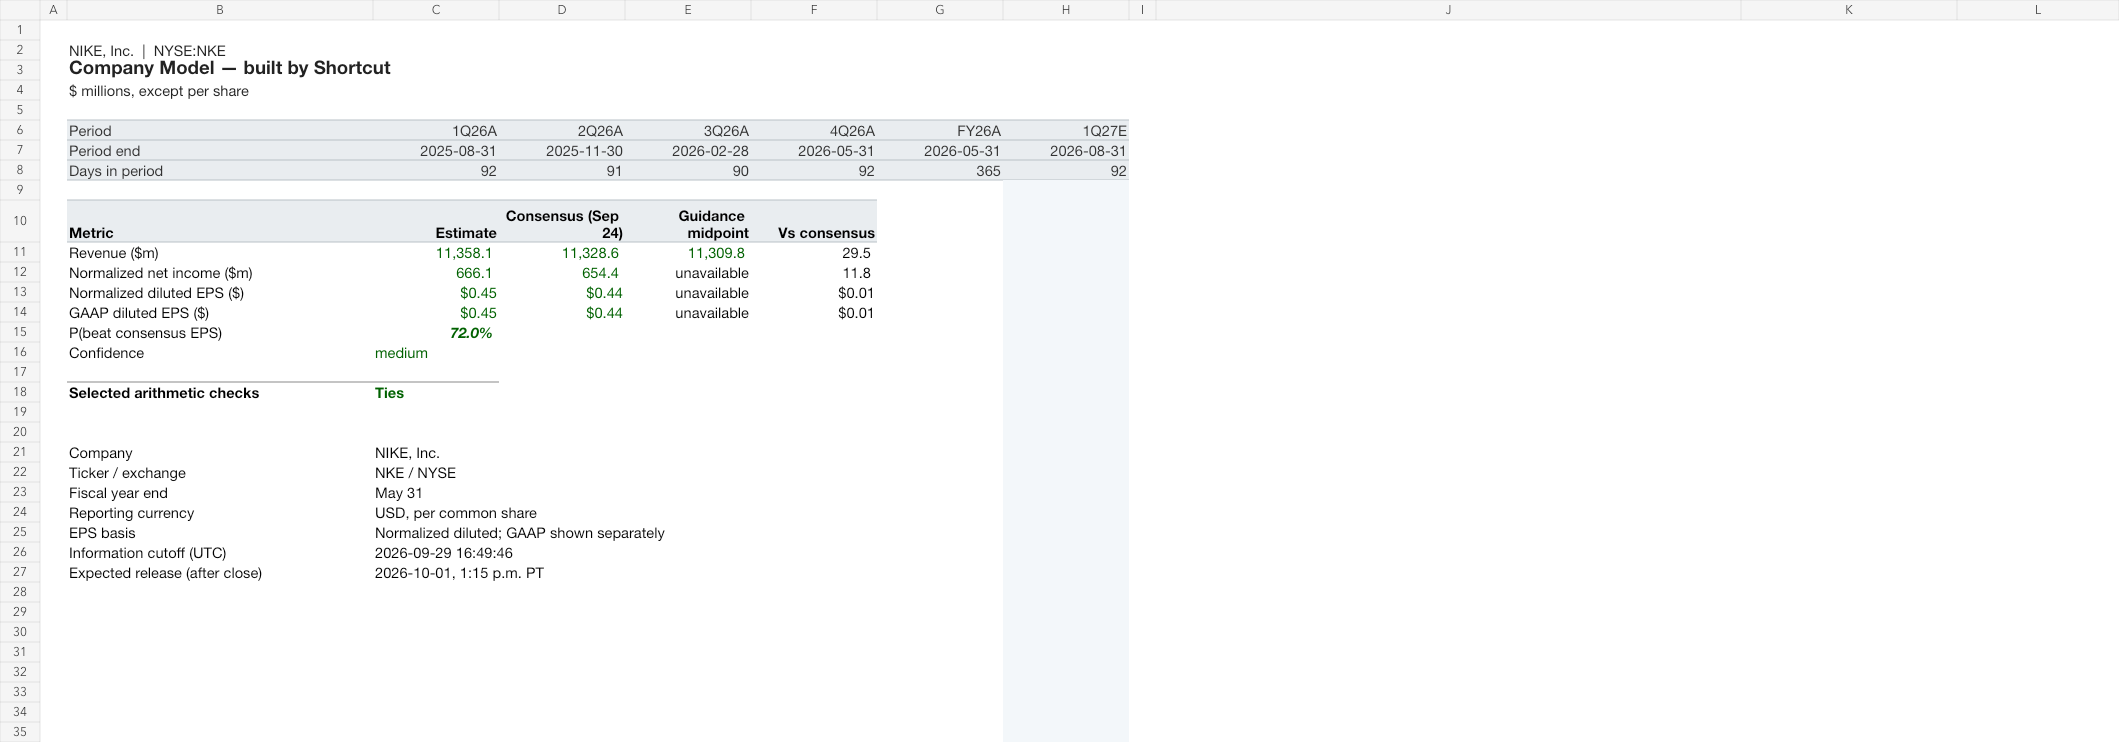
Task: Click the 365 days in period cell
Action: [x=940, y=171]
